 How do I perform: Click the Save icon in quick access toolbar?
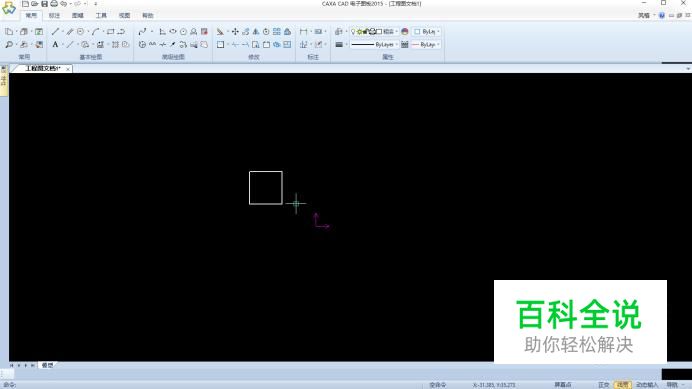pyautogui.click(x=45, y=4)
